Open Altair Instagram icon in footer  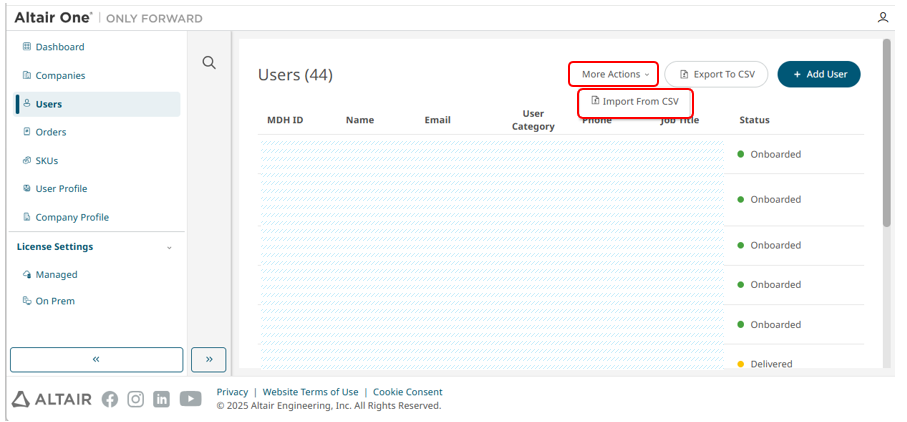click(x=136, y=399)
